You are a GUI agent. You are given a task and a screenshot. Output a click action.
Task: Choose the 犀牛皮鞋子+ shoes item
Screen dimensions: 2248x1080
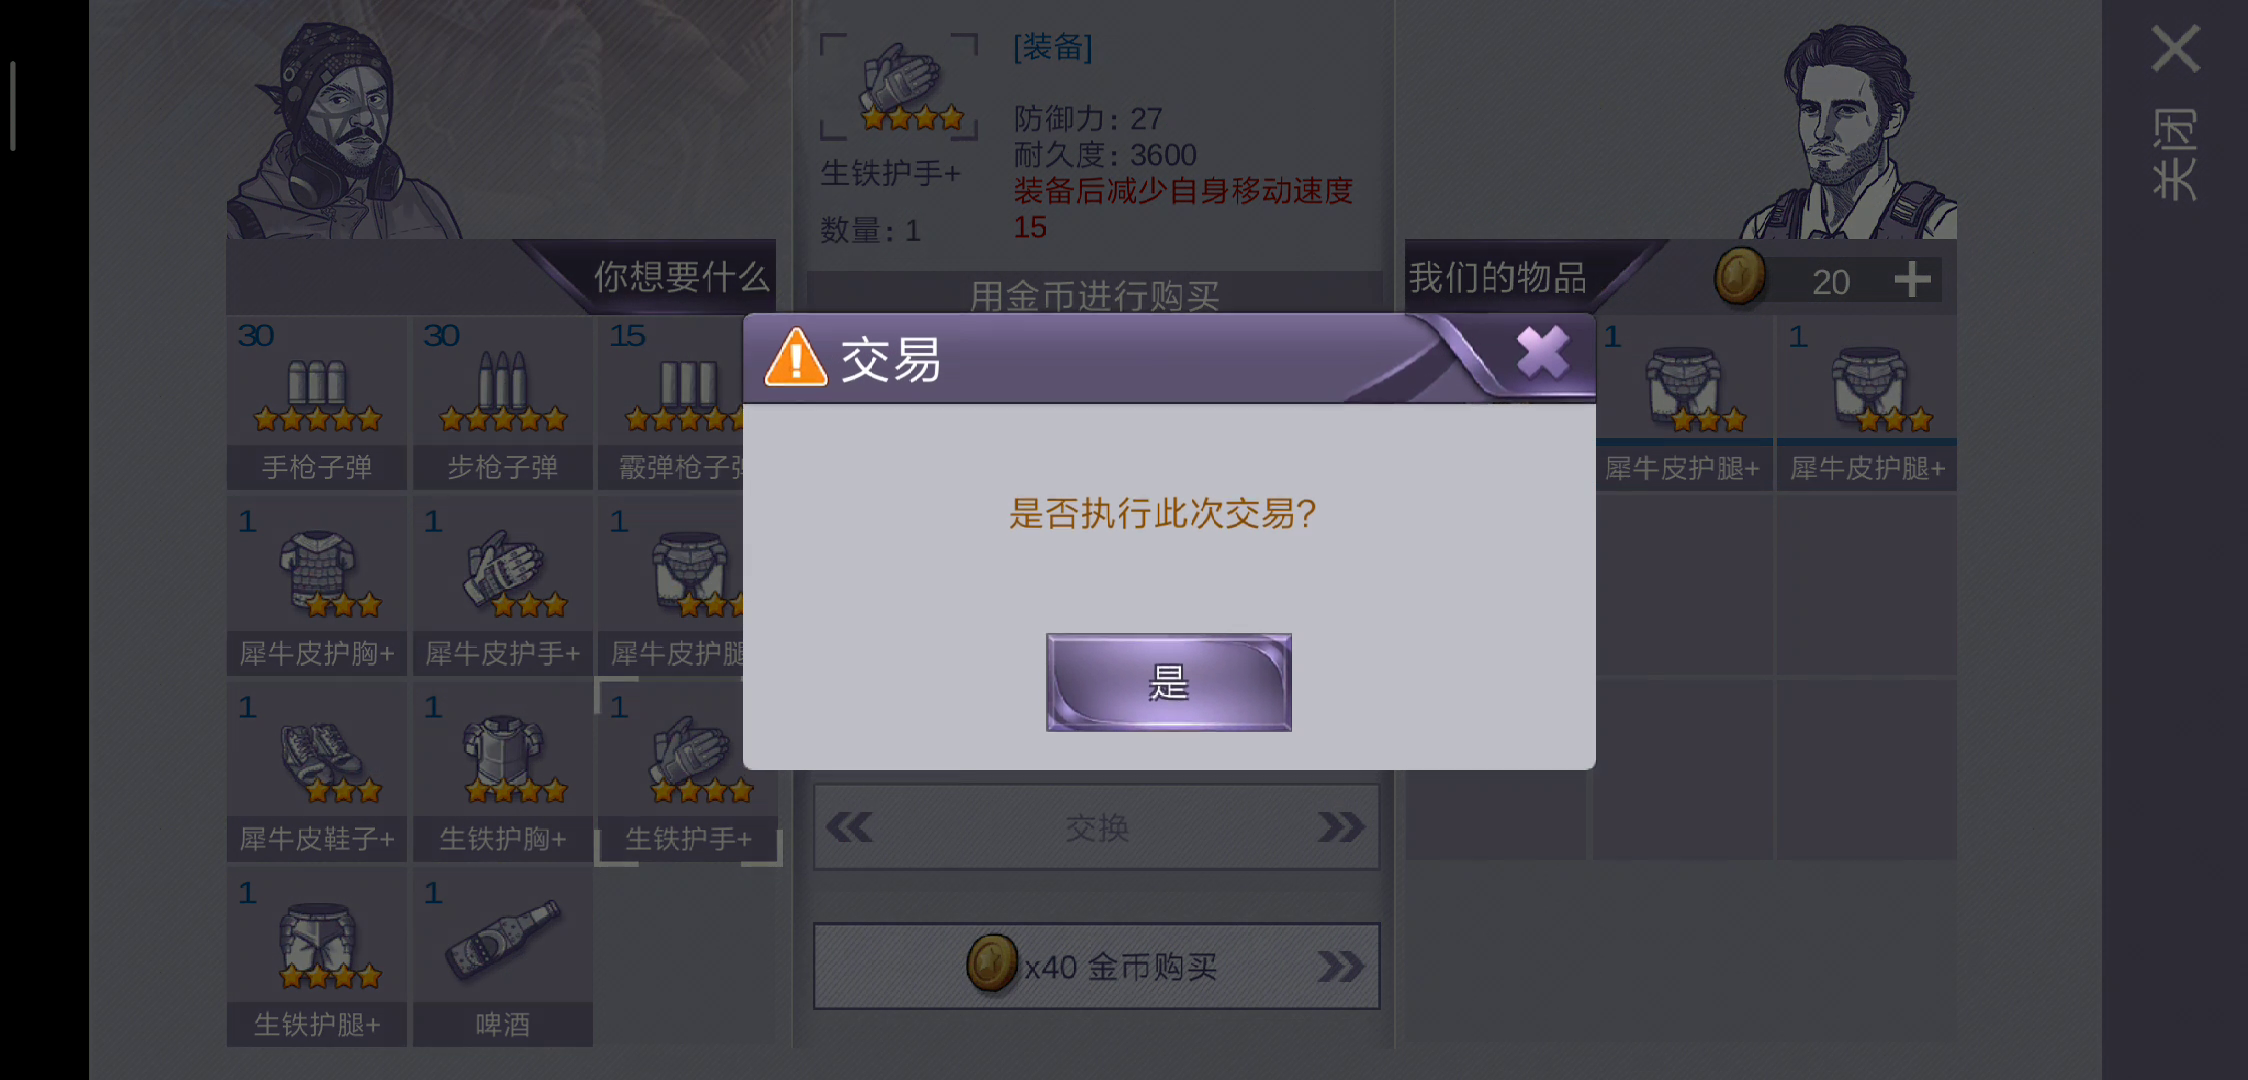click(317, 773)
